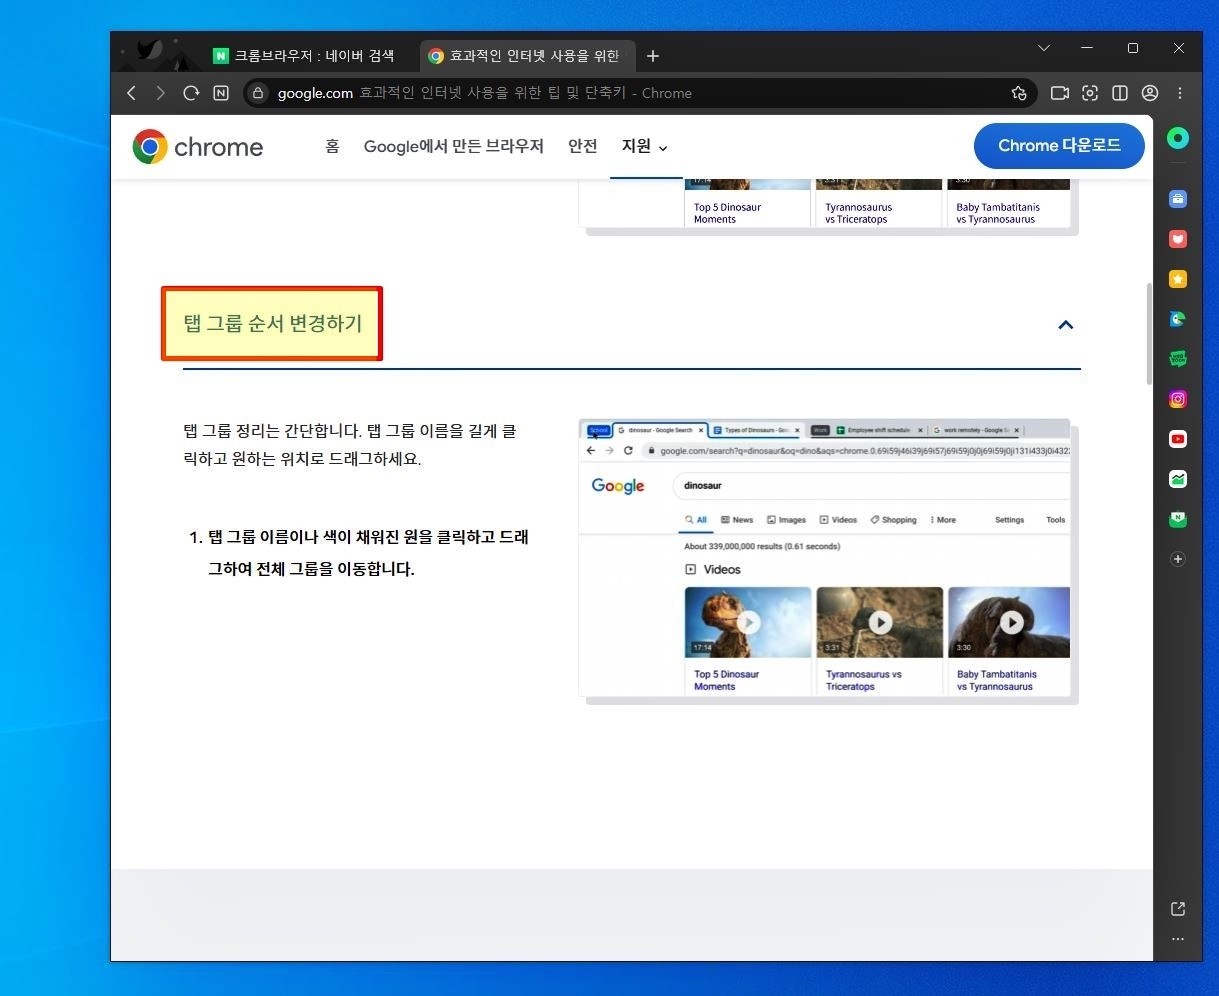Reload the current page
The width and height of the screenshot is (1219, 996).
tap(191, 93)
